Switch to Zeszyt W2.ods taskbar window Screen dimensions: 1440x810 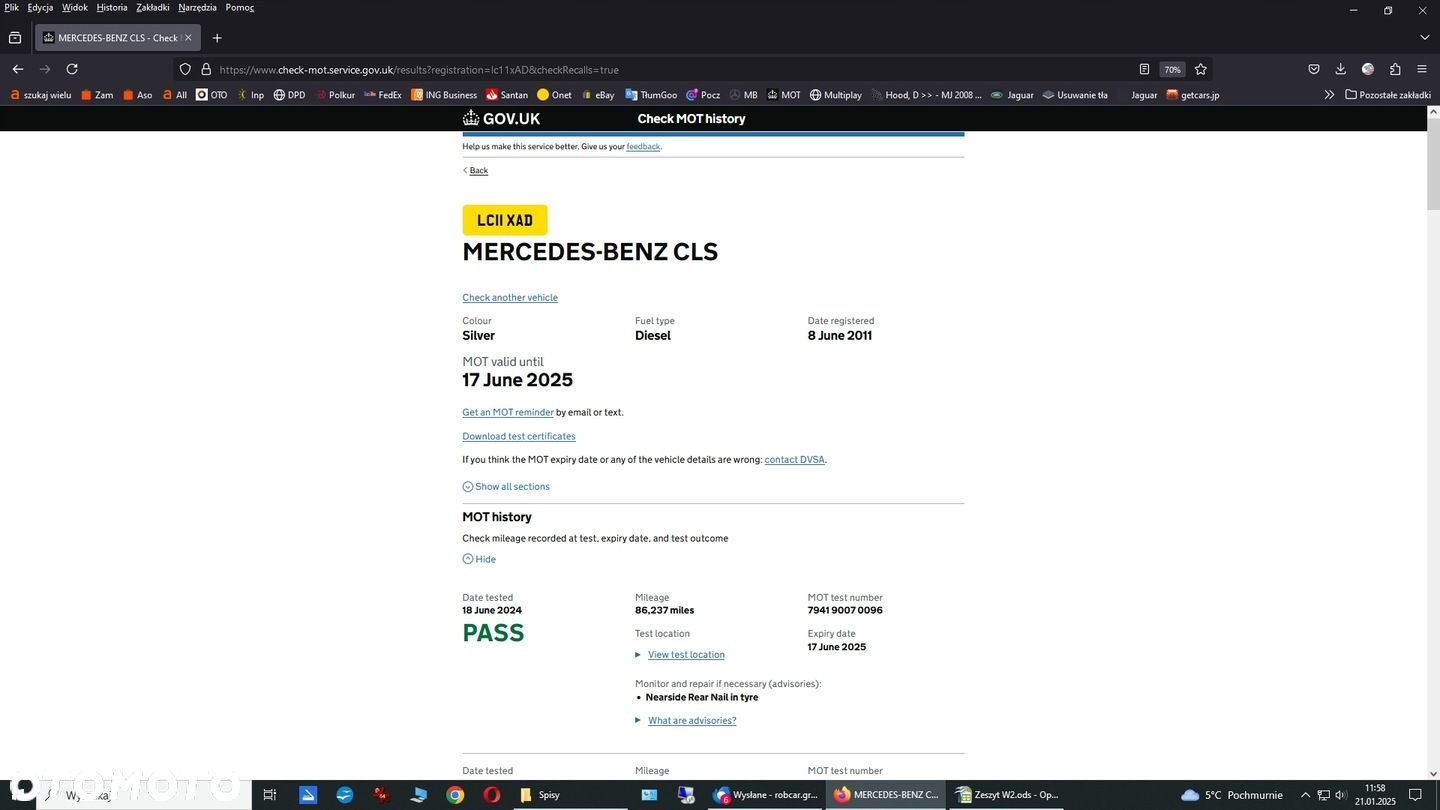pos(1006,795)
